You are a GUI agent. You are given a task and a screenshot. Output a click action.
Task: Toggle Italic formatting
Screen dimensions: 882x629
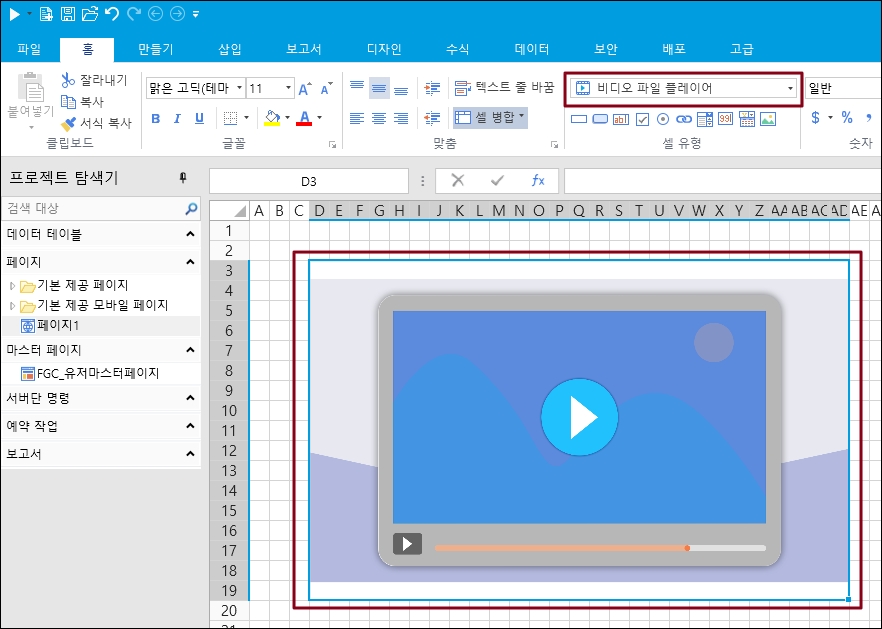178,118
